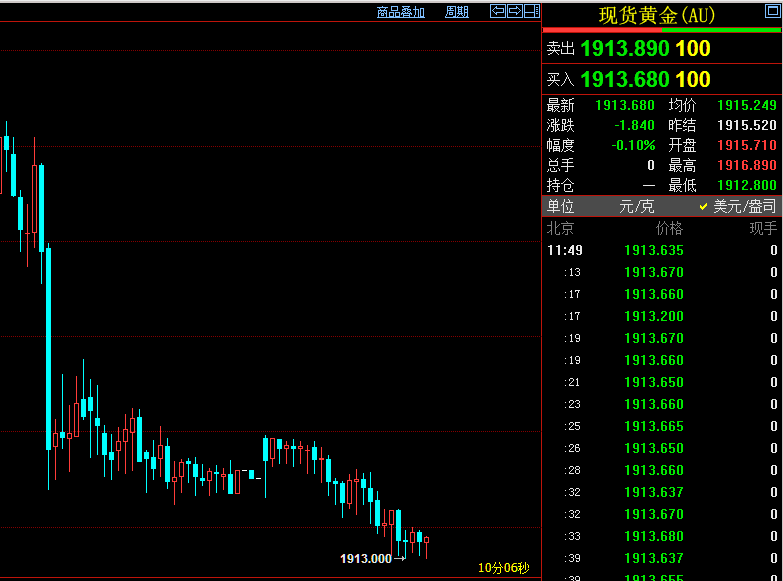Click the 1913.000 low price marker on chart
Viewport: 783px width, 581px height.
click(366, 558)
